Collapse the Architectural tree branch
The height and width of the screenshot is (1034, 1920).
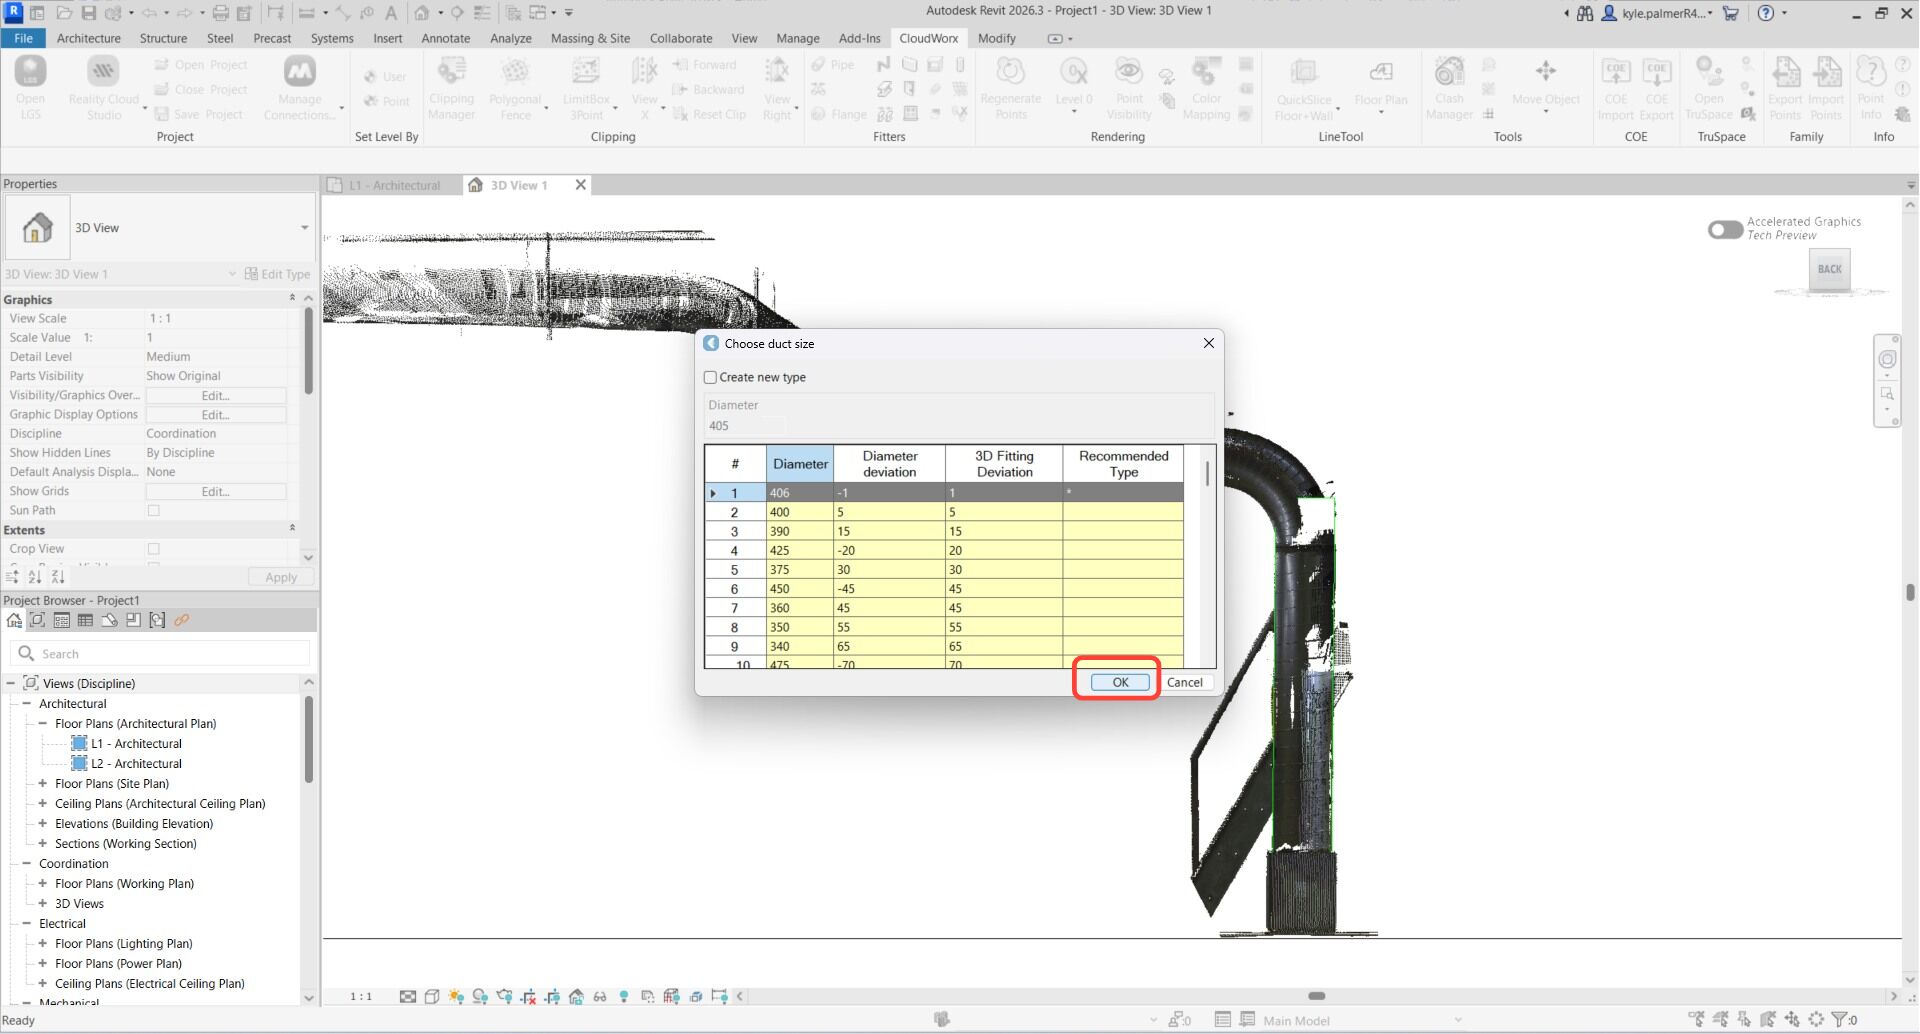click(x=27, y=704)
